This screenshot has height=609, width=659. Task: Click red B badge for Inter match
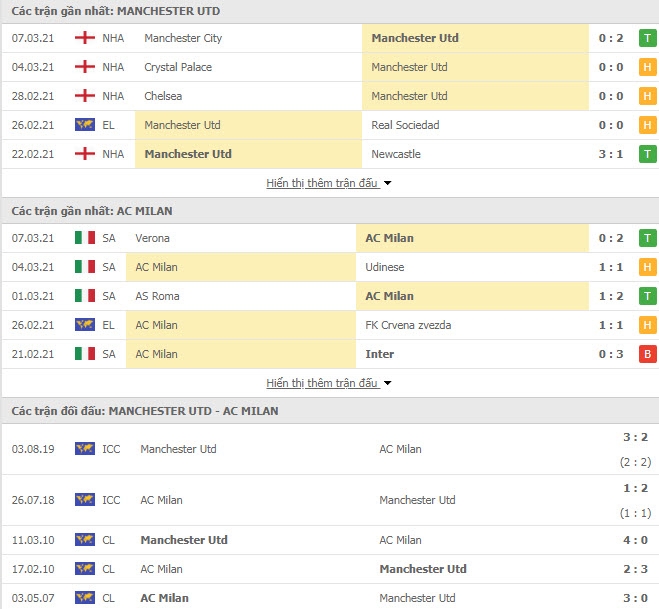647,354
